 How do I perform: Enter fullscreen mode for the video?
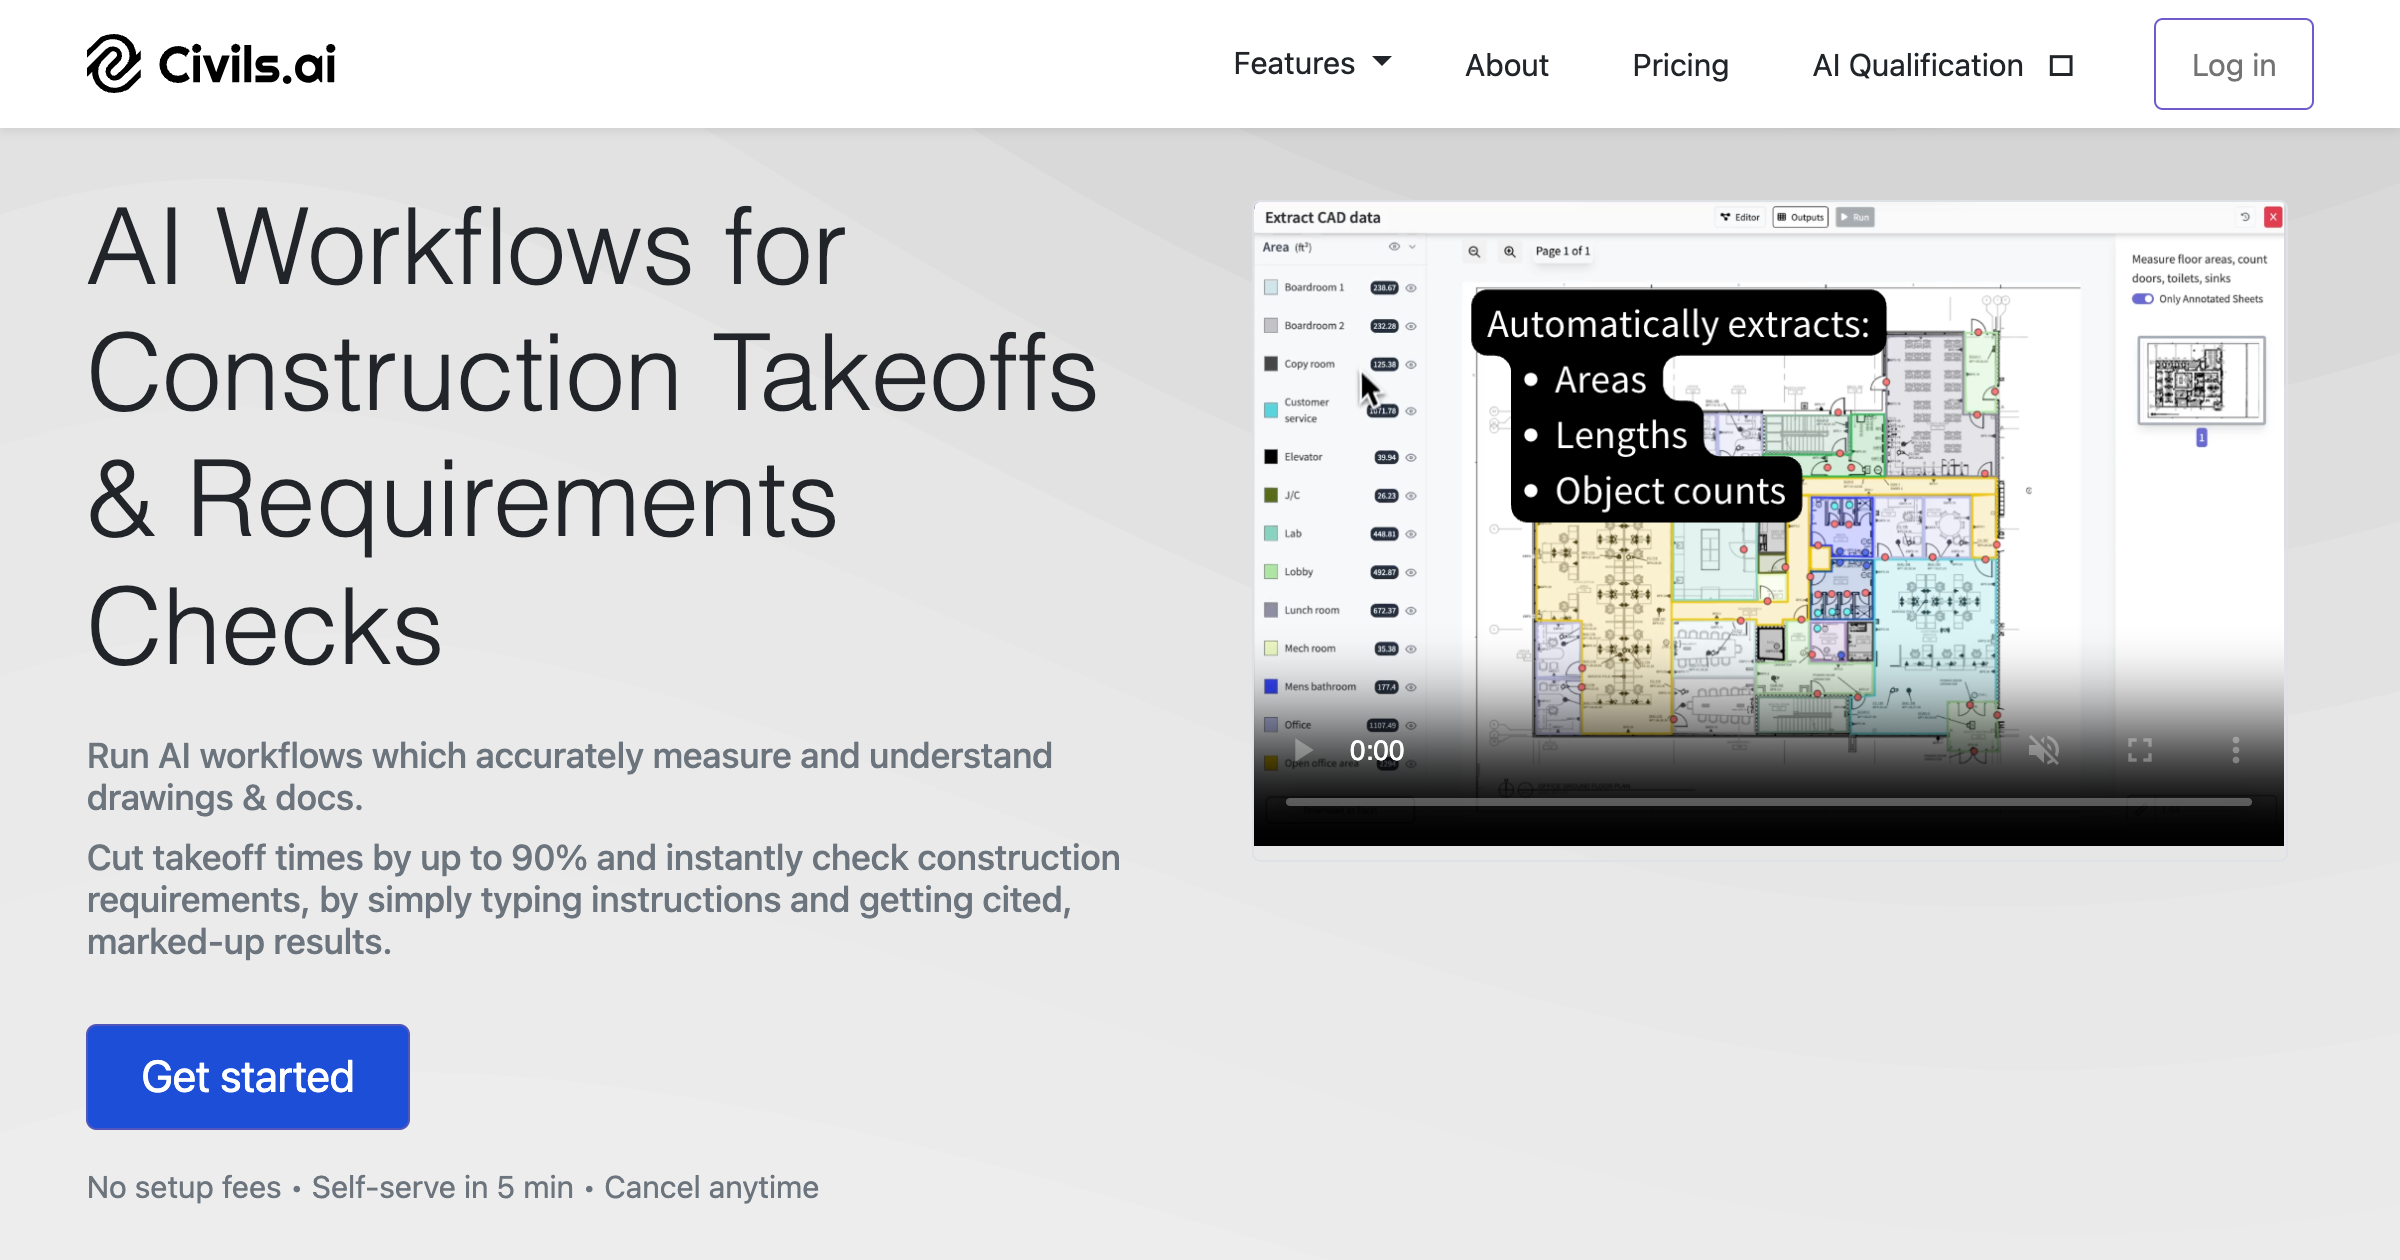click(2139, 750)
